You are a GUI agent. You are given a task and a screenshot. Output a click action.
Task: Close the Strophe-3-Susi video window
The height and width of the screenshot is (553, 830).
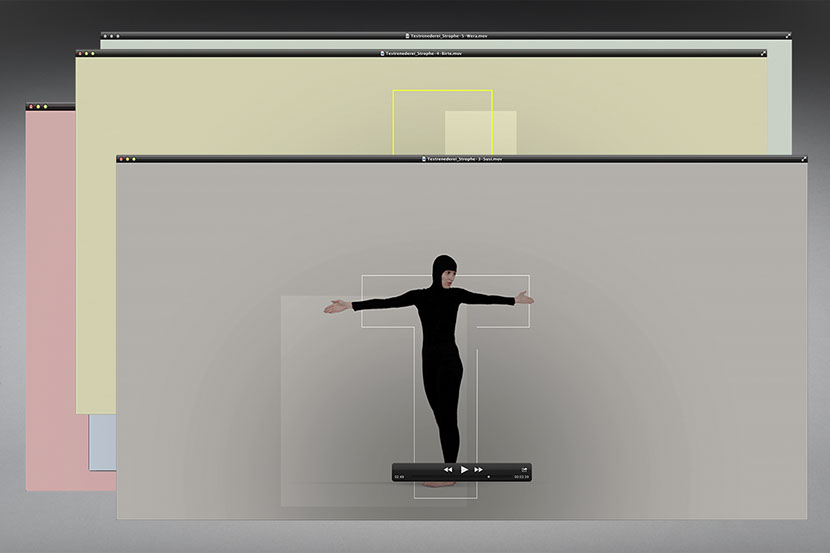pos(122,158)
